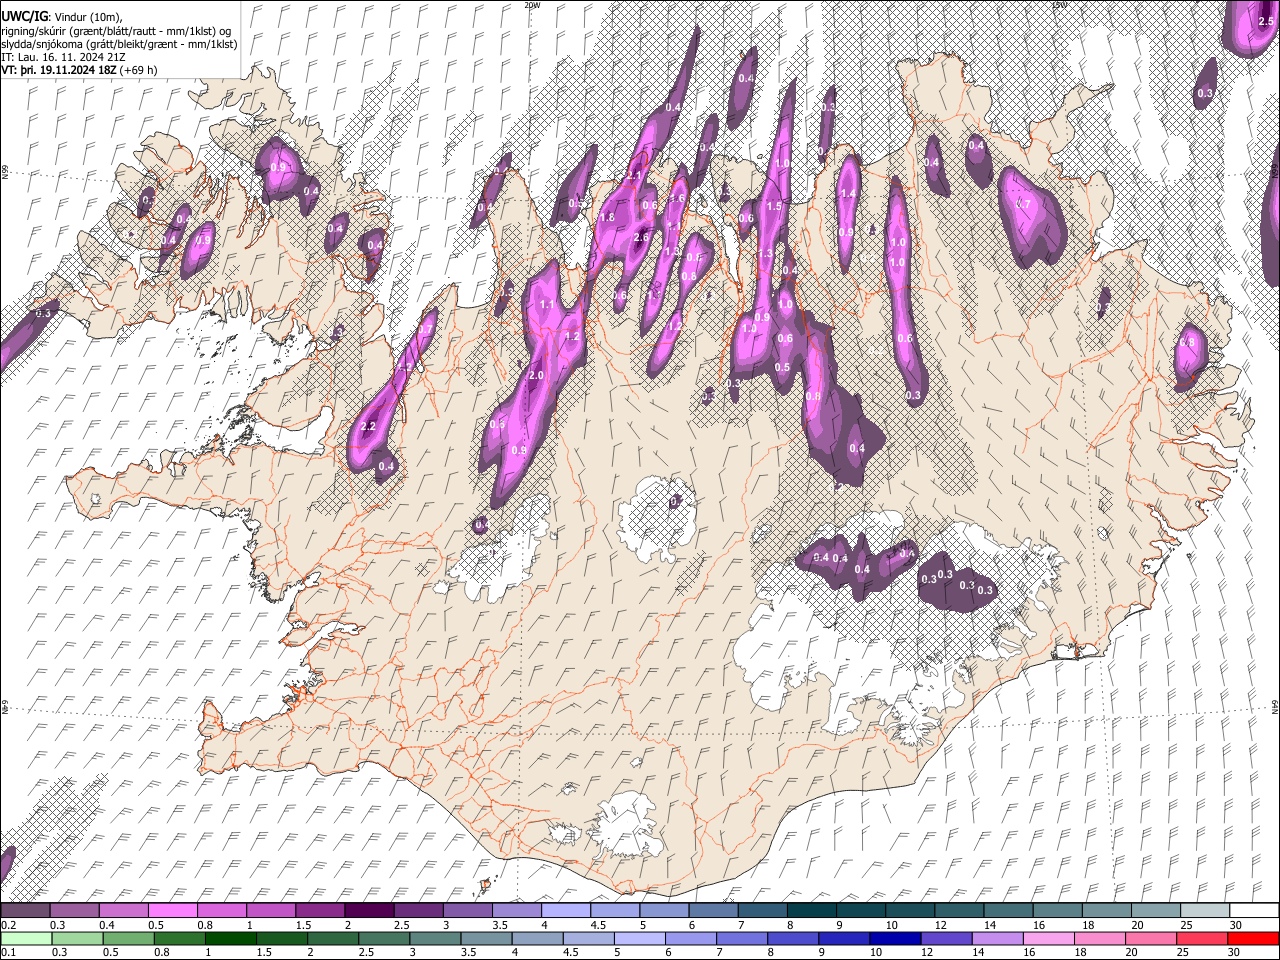Click the 7 medium blue swatch in bottom row
Image resolution: width=1280 pixels, height=960 pixels.
pyautogui.click(x=742, y=938)
